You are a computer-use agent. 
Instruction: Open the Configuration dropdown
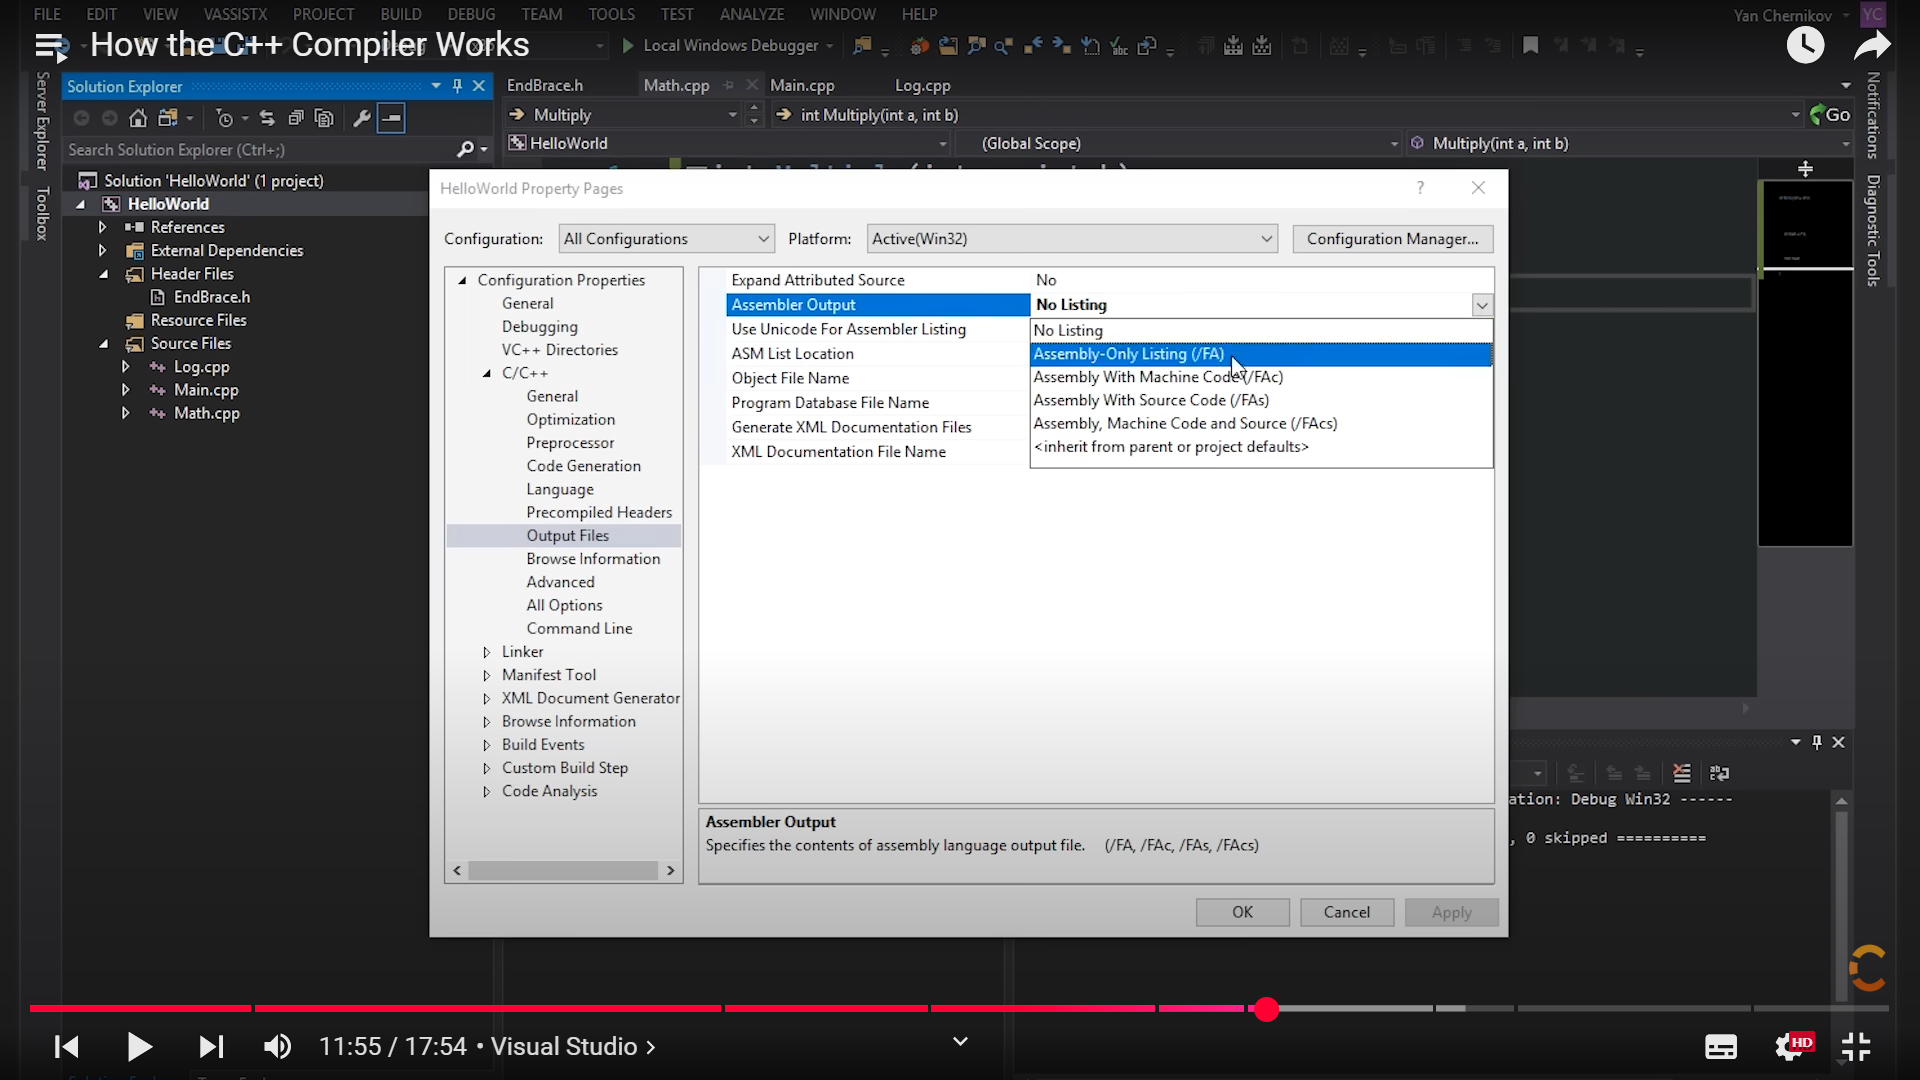[x=666, y=239]
